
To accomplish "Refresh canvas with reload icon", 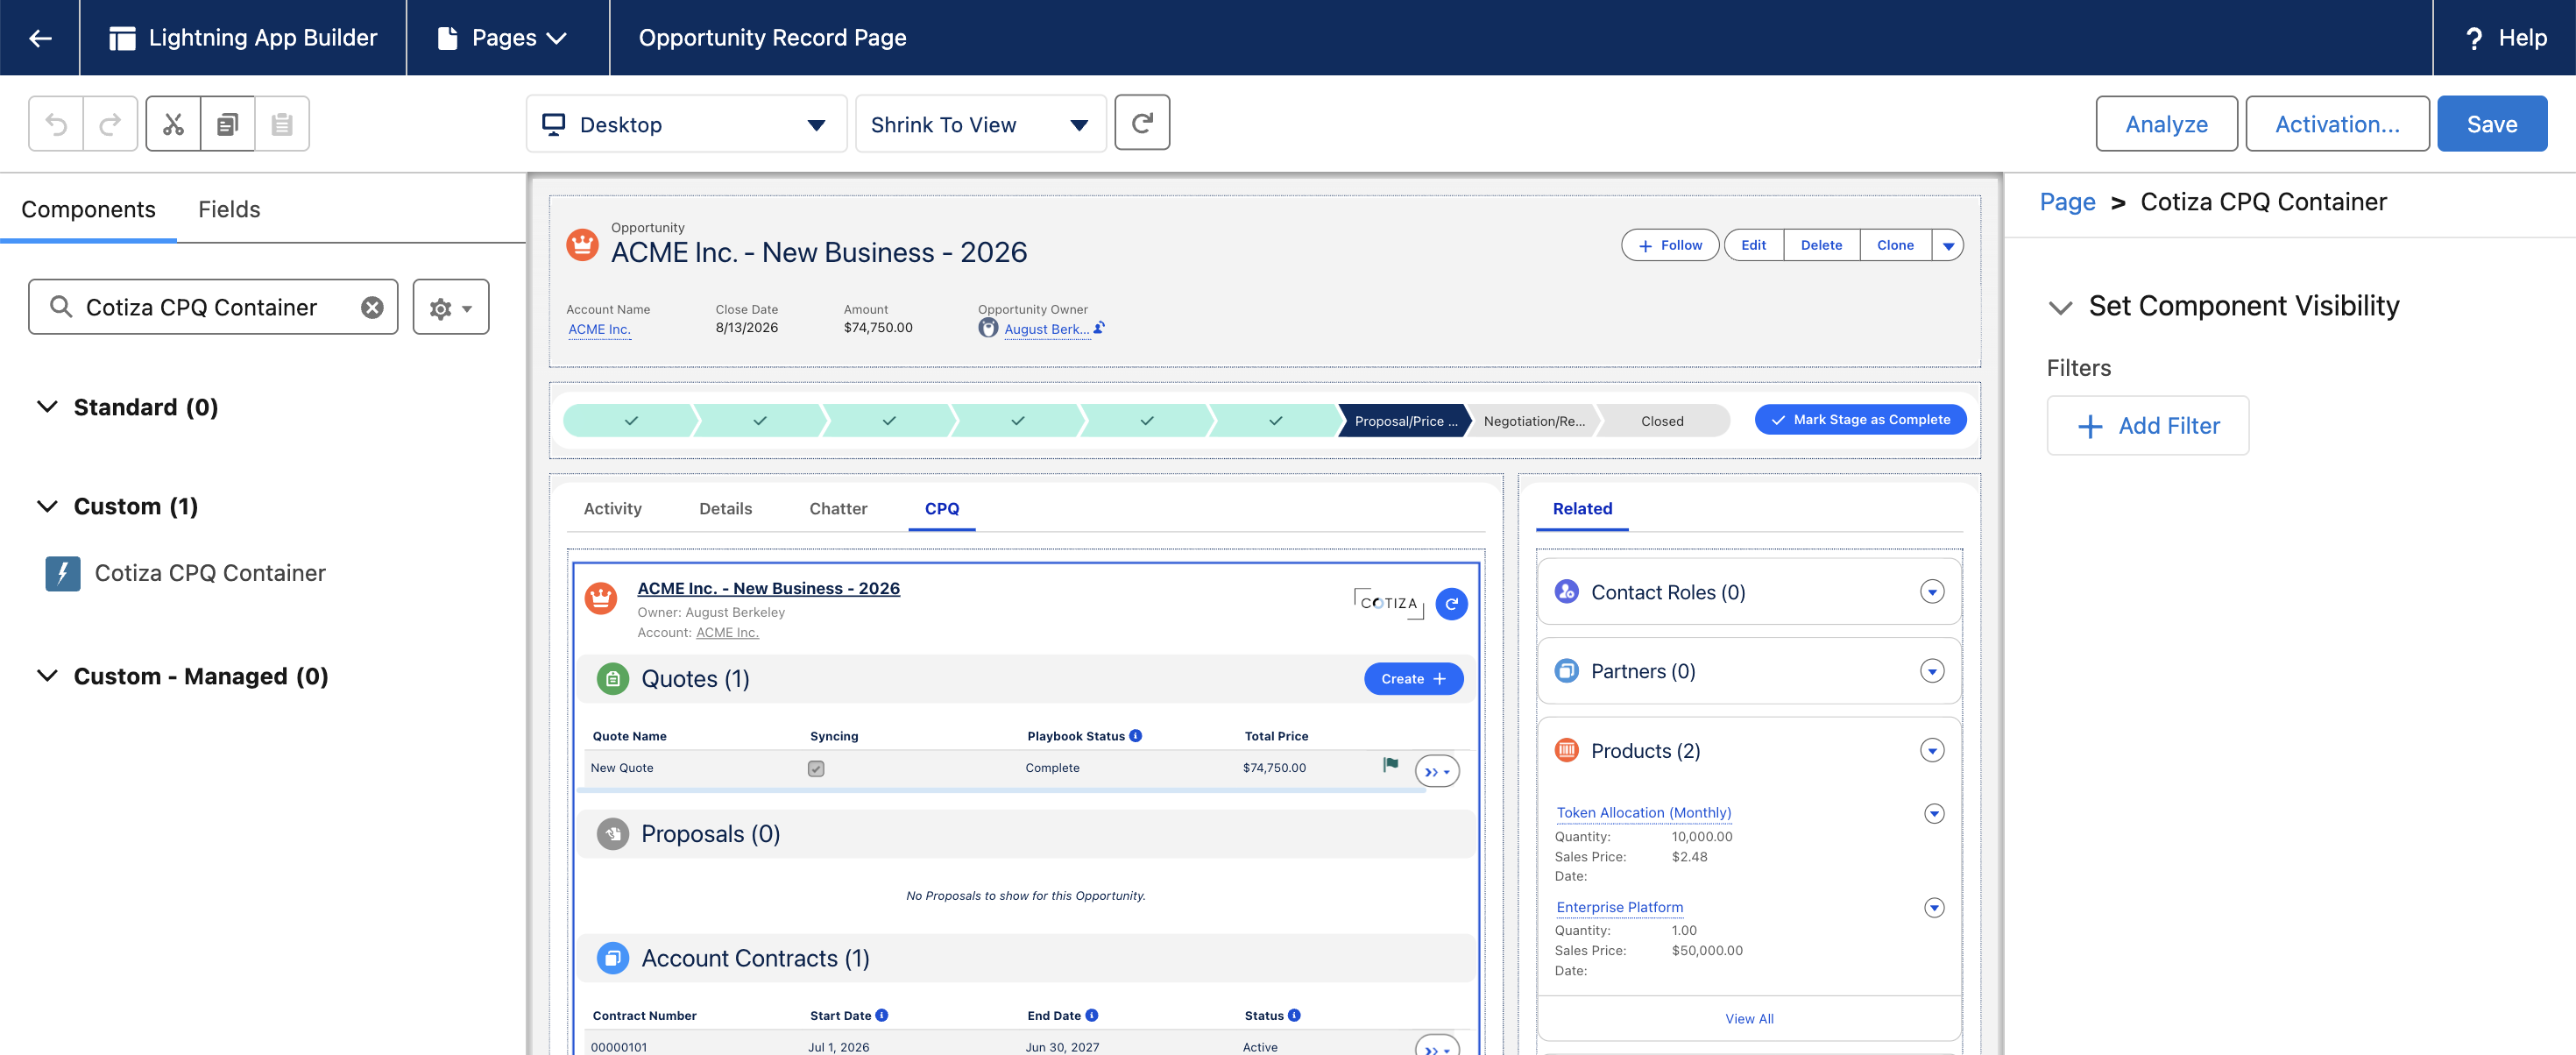I will (x=1142, y=123).
